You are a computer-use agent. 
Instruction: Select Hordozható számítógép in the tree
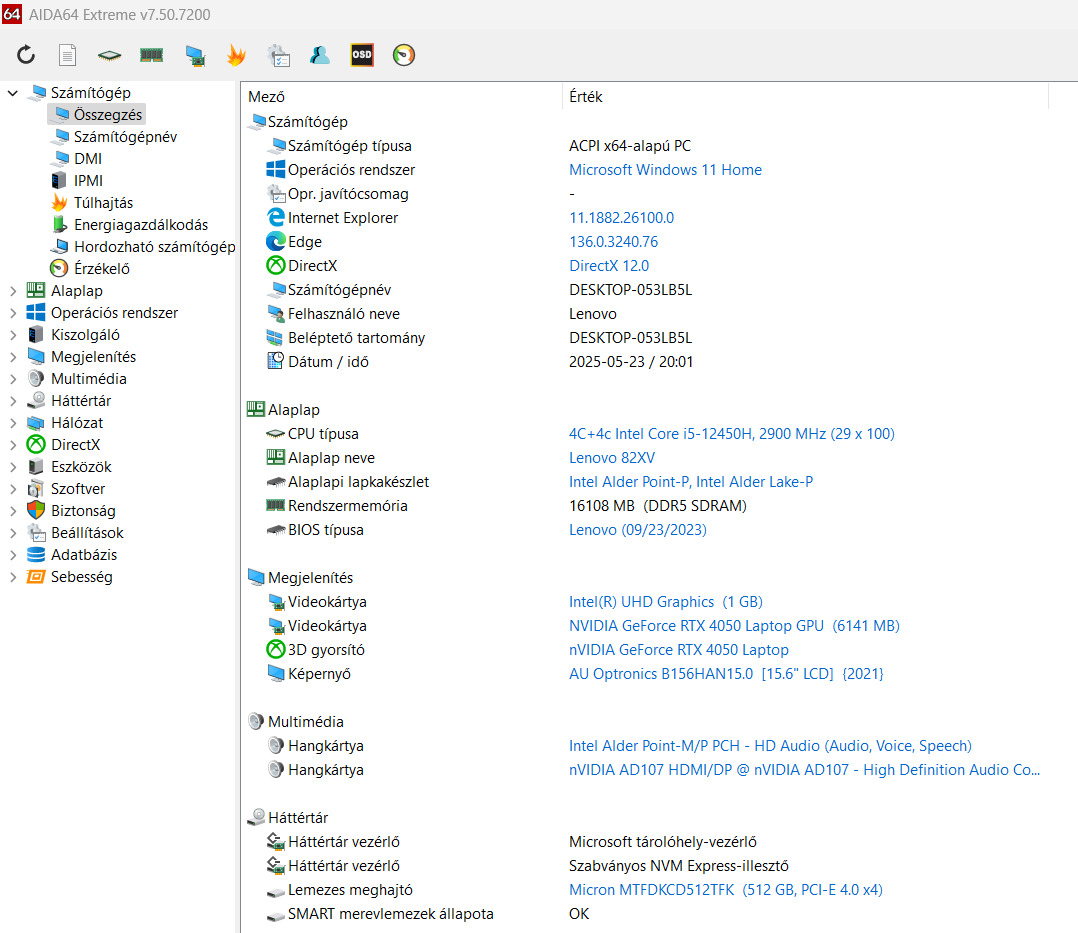tap(155, 247)
